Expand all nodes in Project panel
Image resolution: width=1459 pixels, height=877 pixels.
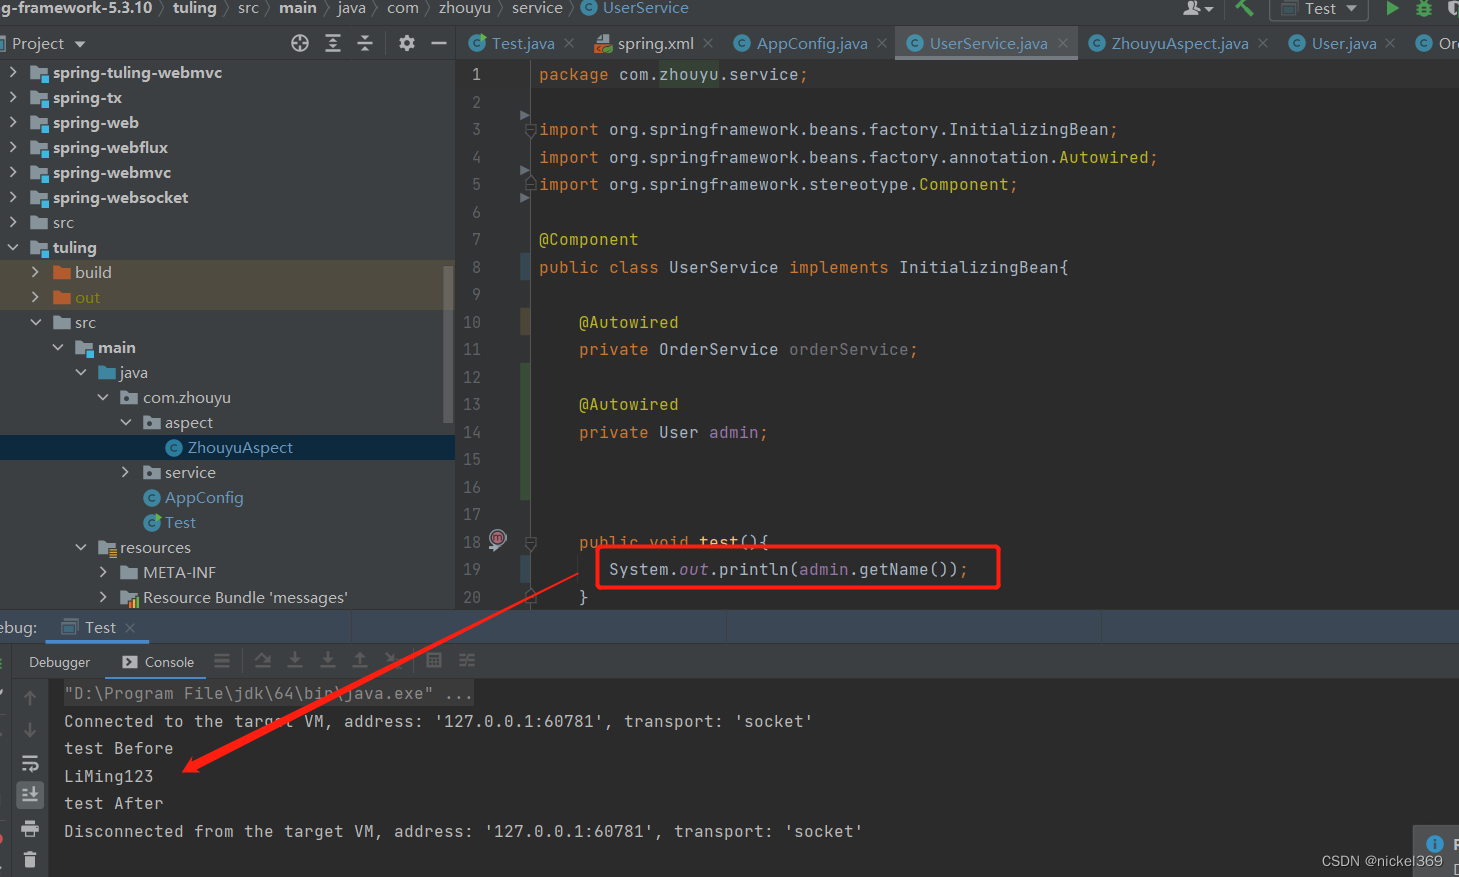pos(333,43)
